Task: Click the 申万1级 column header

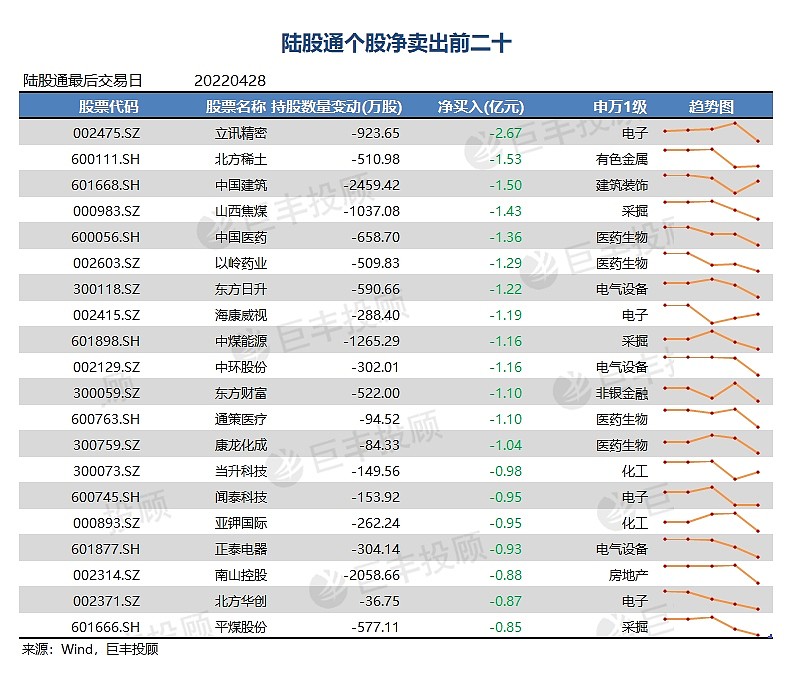Action: pyautogui.click(x=621, y=107)
